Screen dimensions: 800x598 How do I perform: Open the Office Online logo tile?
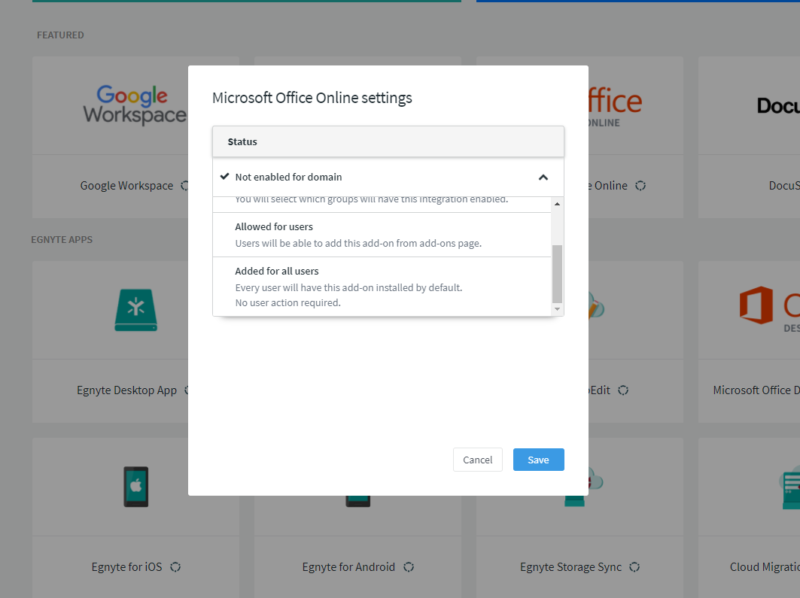pos(610,99)
